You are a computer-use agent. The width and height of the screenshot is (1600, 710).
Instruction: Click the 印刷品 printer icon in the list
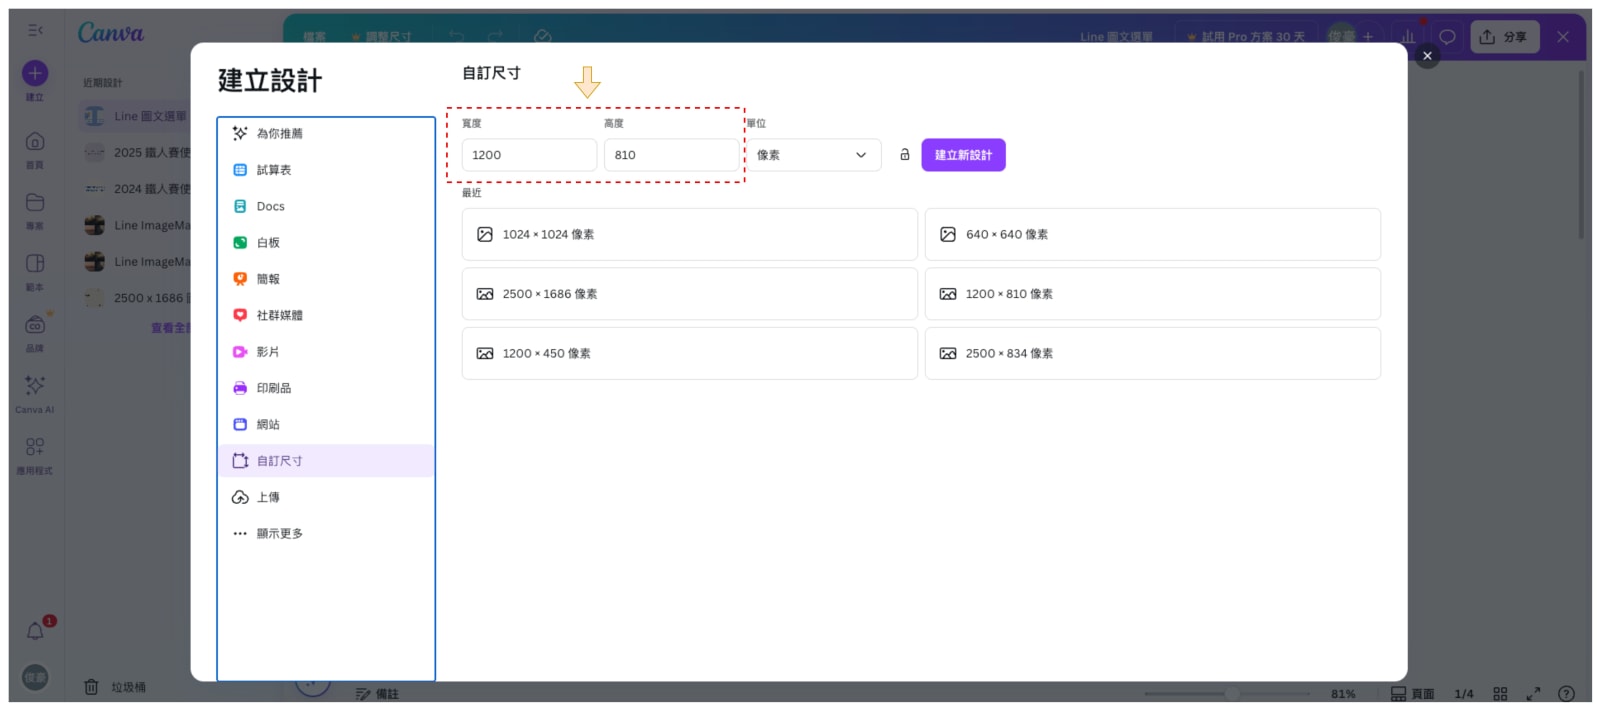click(240, 388)
